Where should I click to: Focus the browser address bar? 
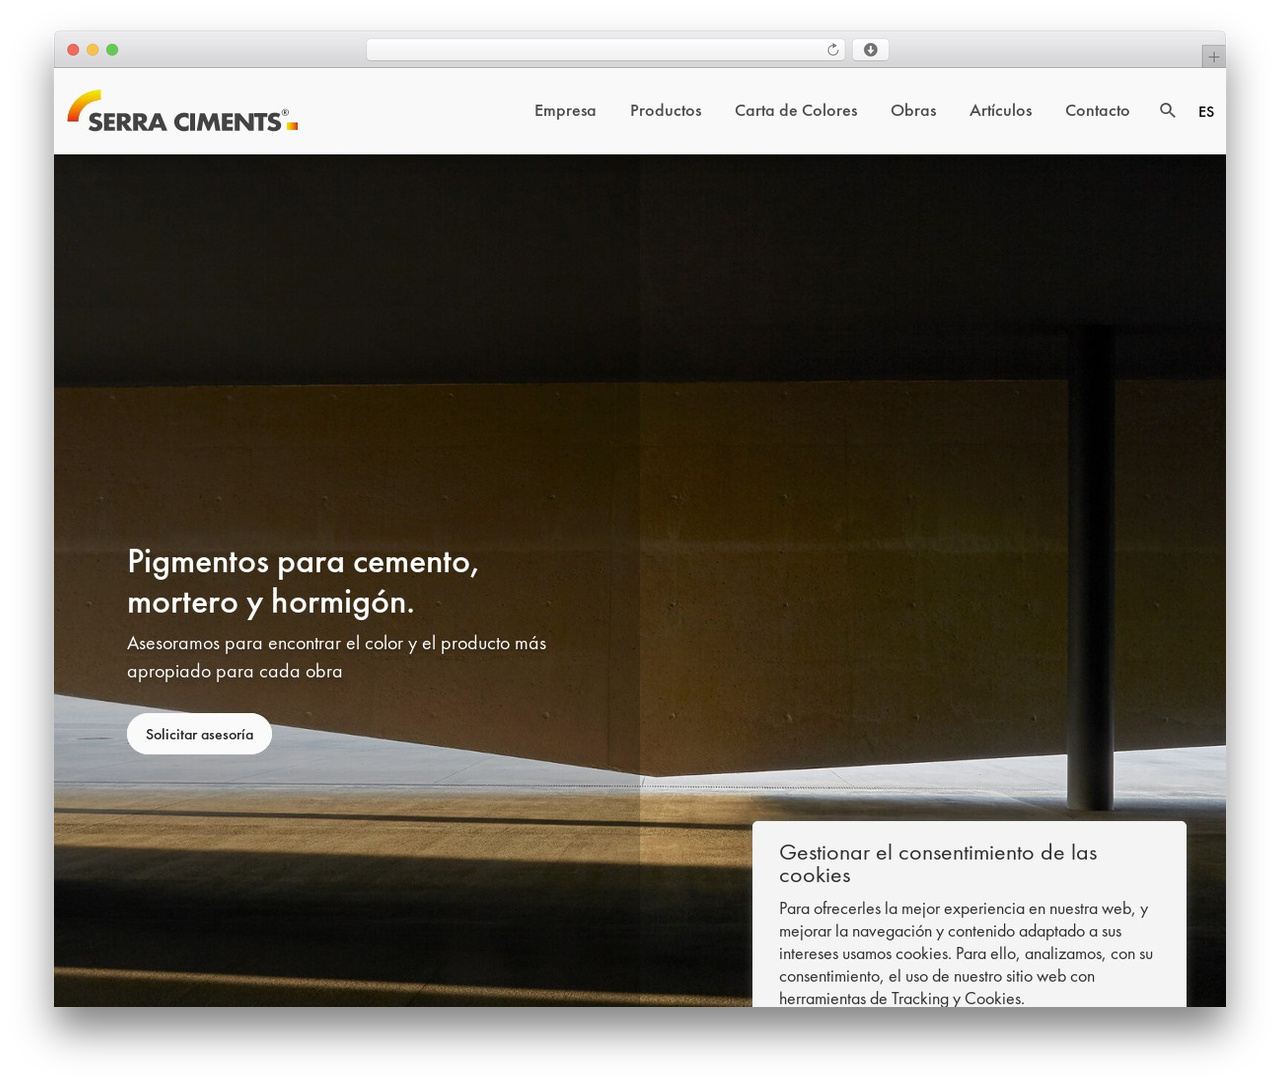point(606,50)
